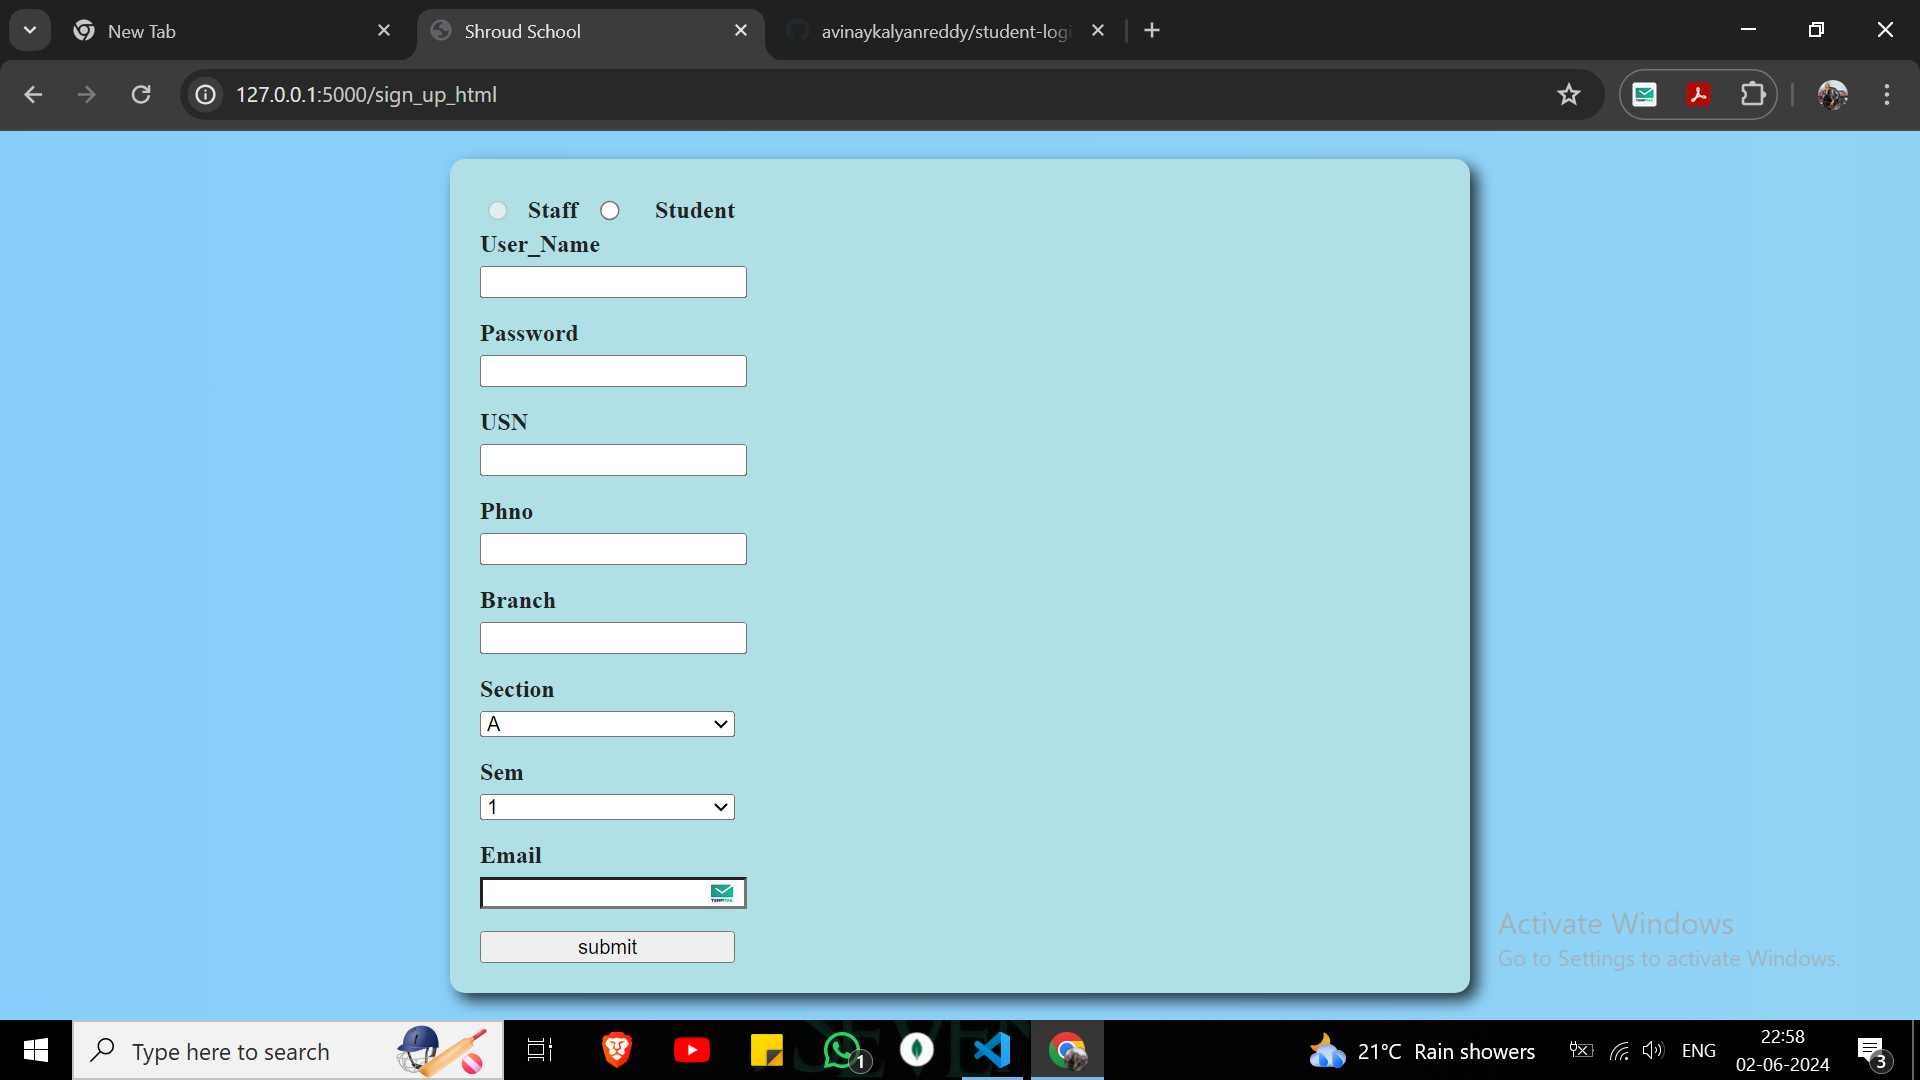Screen dimensions: 1920x1080
Task: Click the Adobe Acrobat extension icon
Action: coord(1698,94)
